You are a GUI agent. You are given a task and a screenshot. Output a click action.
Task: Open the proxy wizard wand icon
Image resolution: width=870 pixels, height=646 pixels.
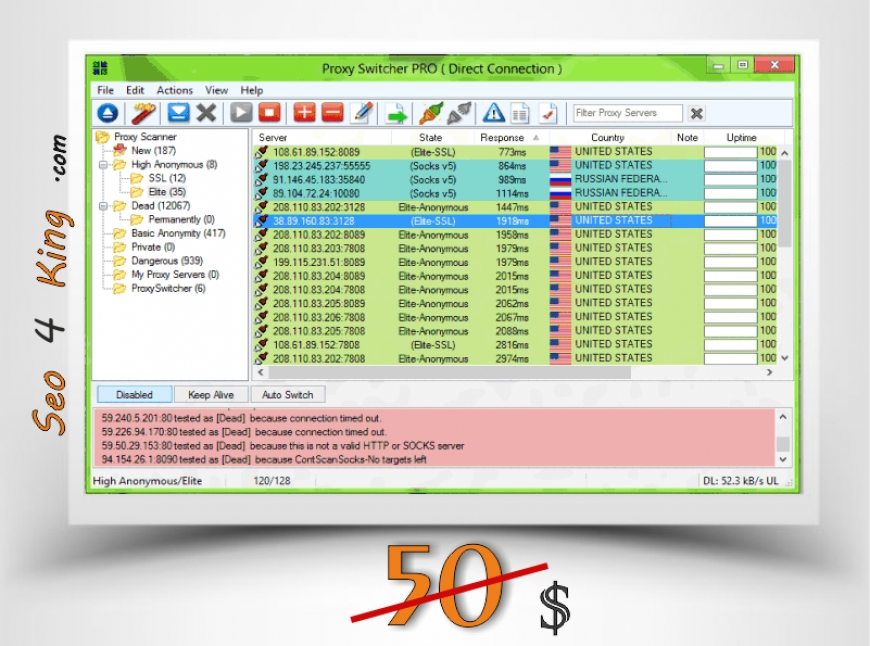click(143, 113)
